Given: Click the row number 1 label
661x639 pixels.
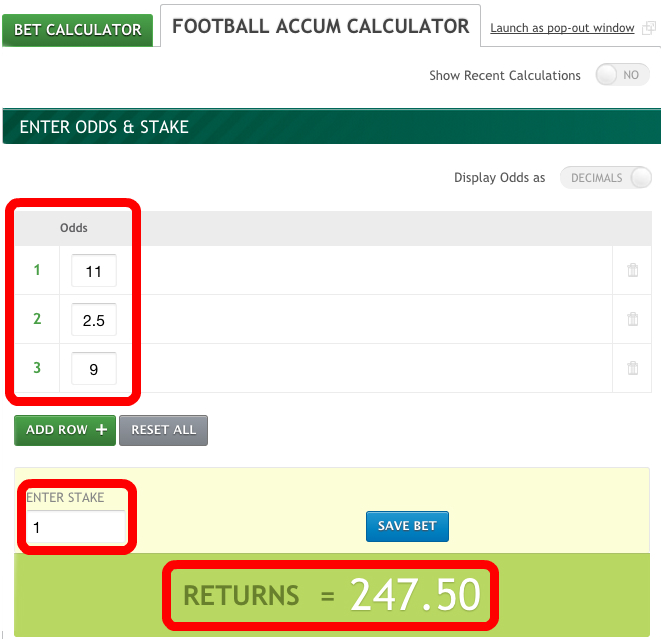Looking at the screenshot, I should [x=37, y=270].
